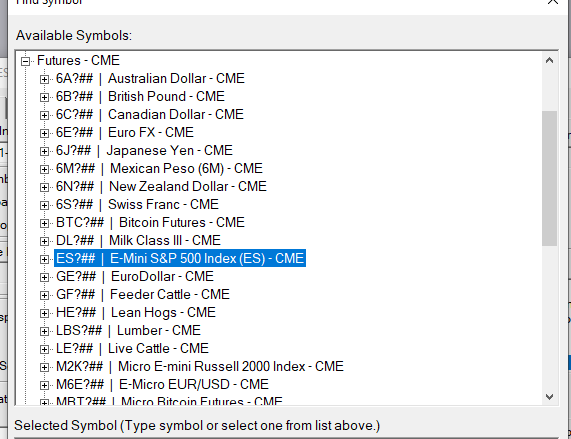Expand the 6C?## Canadian Dollar node
Screen dimensions: 571x439
(x=44, y=115)
